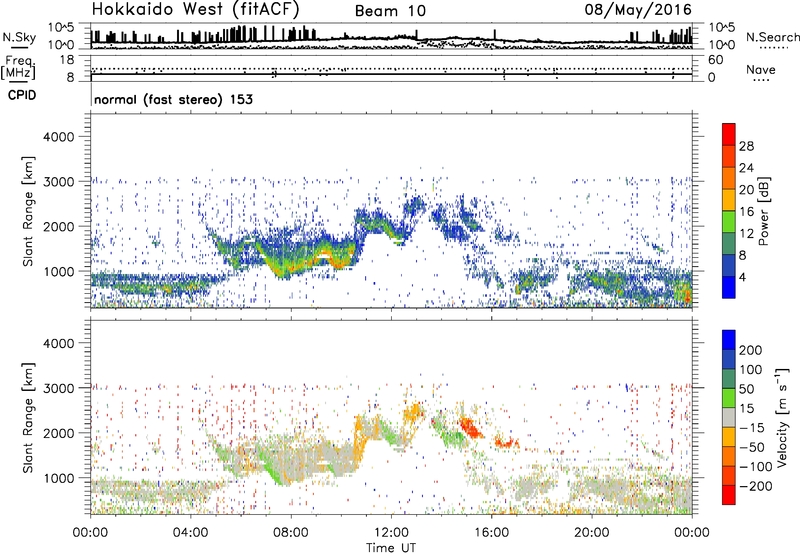Click the '20:00' time axis tick label
Image resolution: width=800 pixels, height=554 pixels.
coord(592,533)
